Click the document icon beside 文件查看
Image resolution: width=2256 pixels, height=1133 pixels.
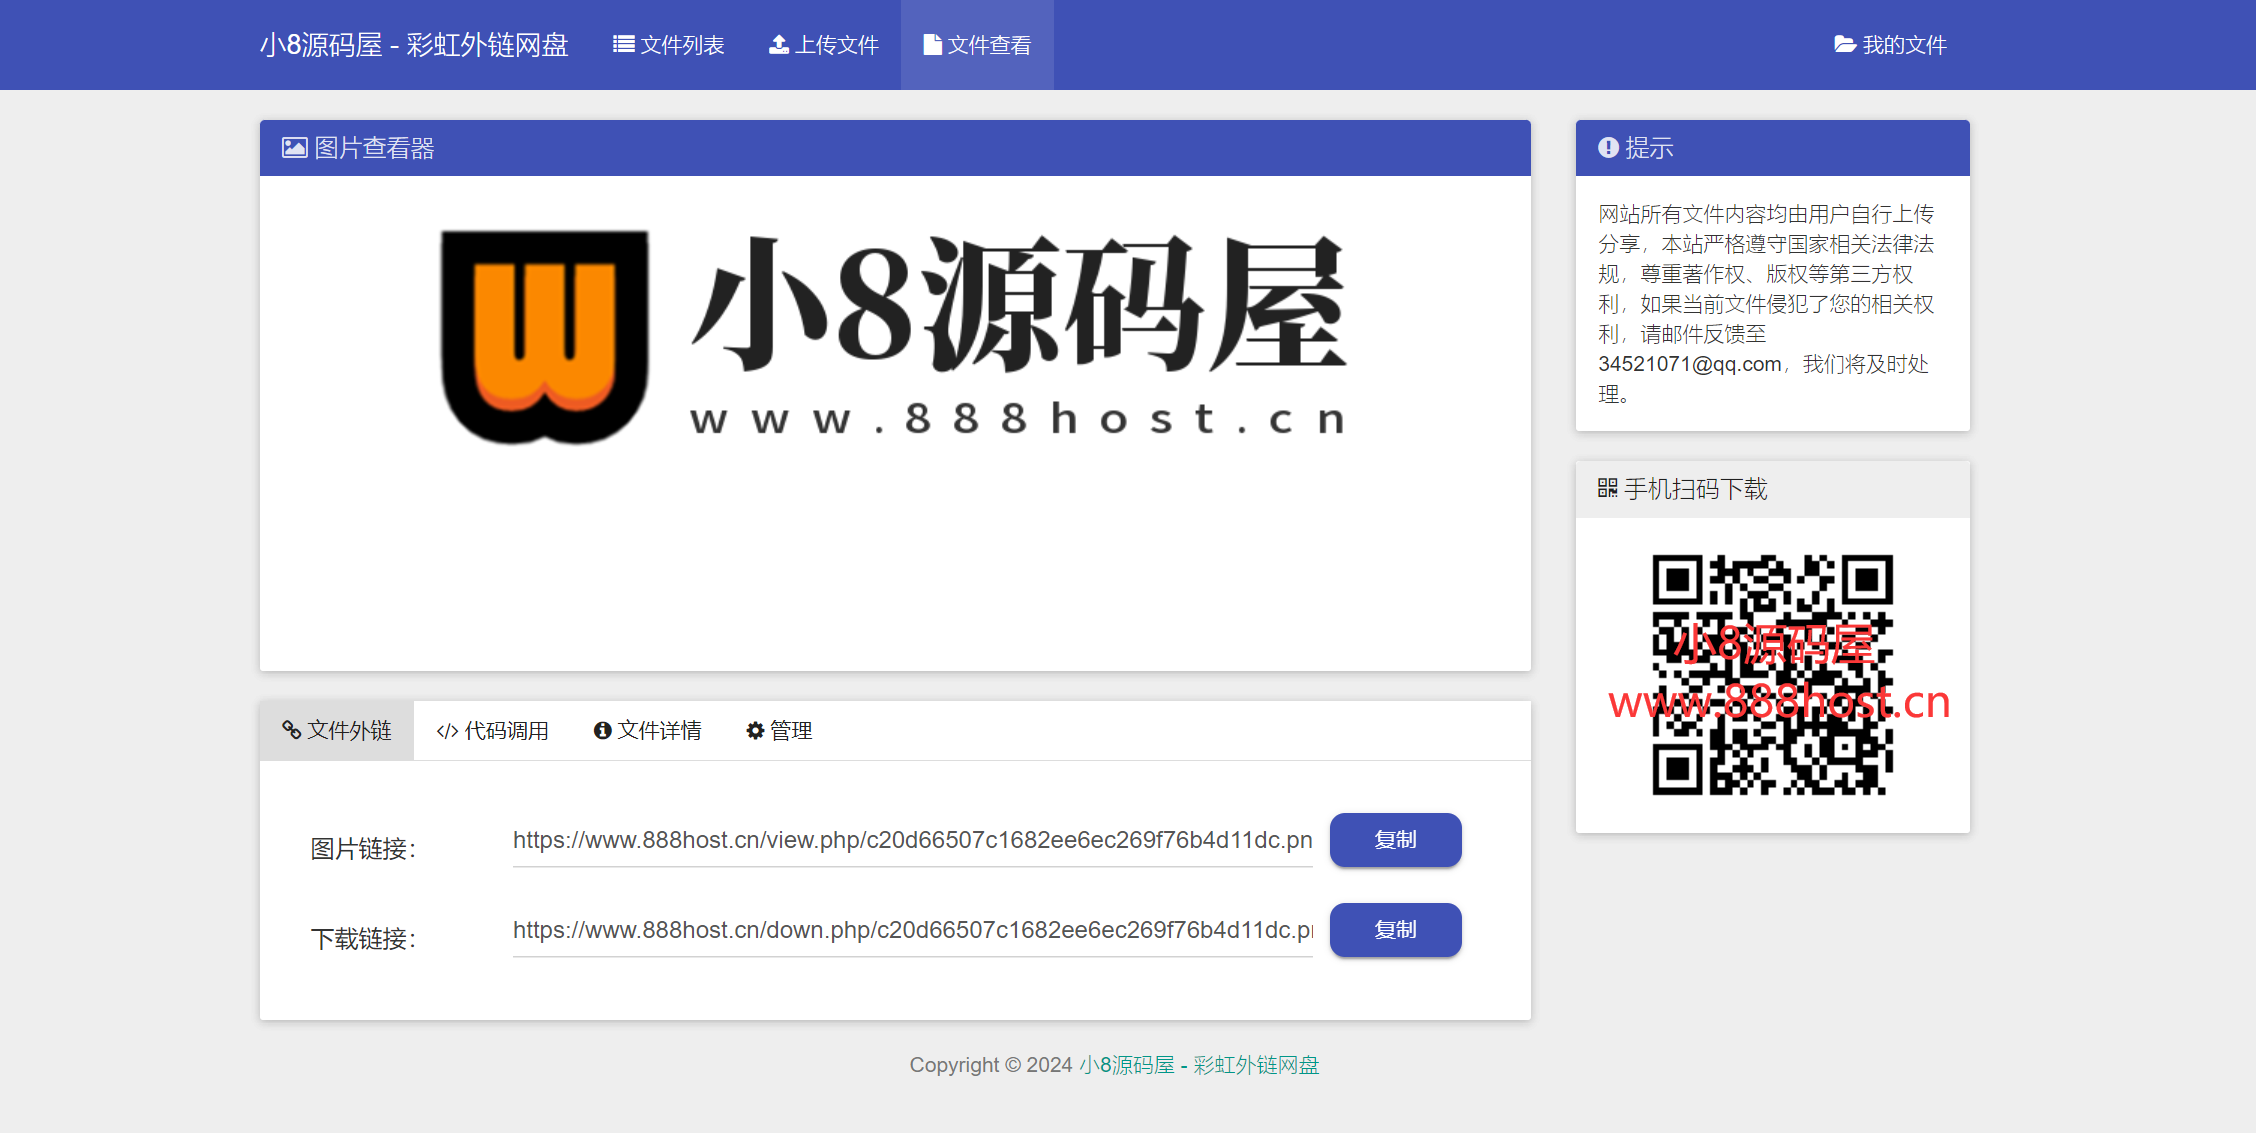click(932, 44)
